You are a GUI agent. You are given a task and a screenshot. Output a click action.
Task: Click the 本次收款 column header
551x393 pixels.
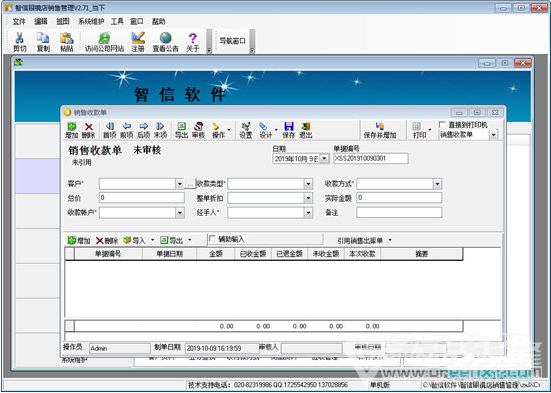(362, 254)
